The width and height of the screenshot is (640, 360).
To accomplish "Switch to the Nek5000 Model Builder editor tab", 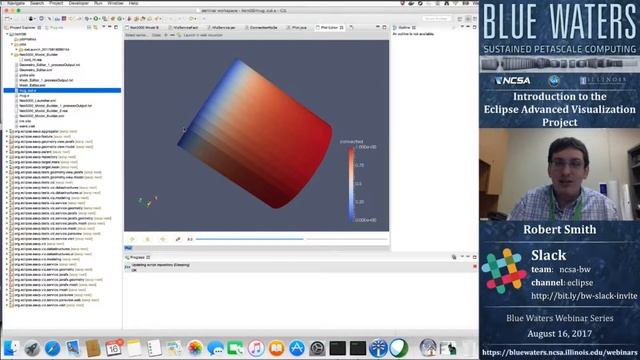I will (x=142, y=27).
